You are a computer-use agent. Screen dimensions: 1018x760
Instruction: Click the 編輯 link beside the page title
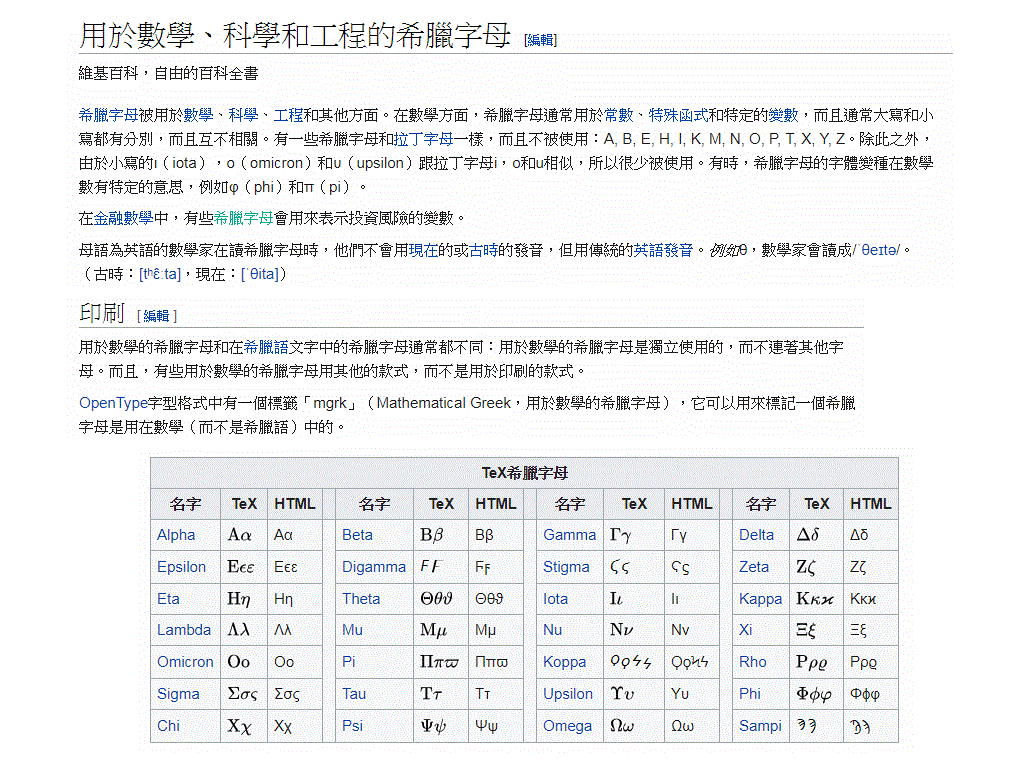click(x=540, y=40)
